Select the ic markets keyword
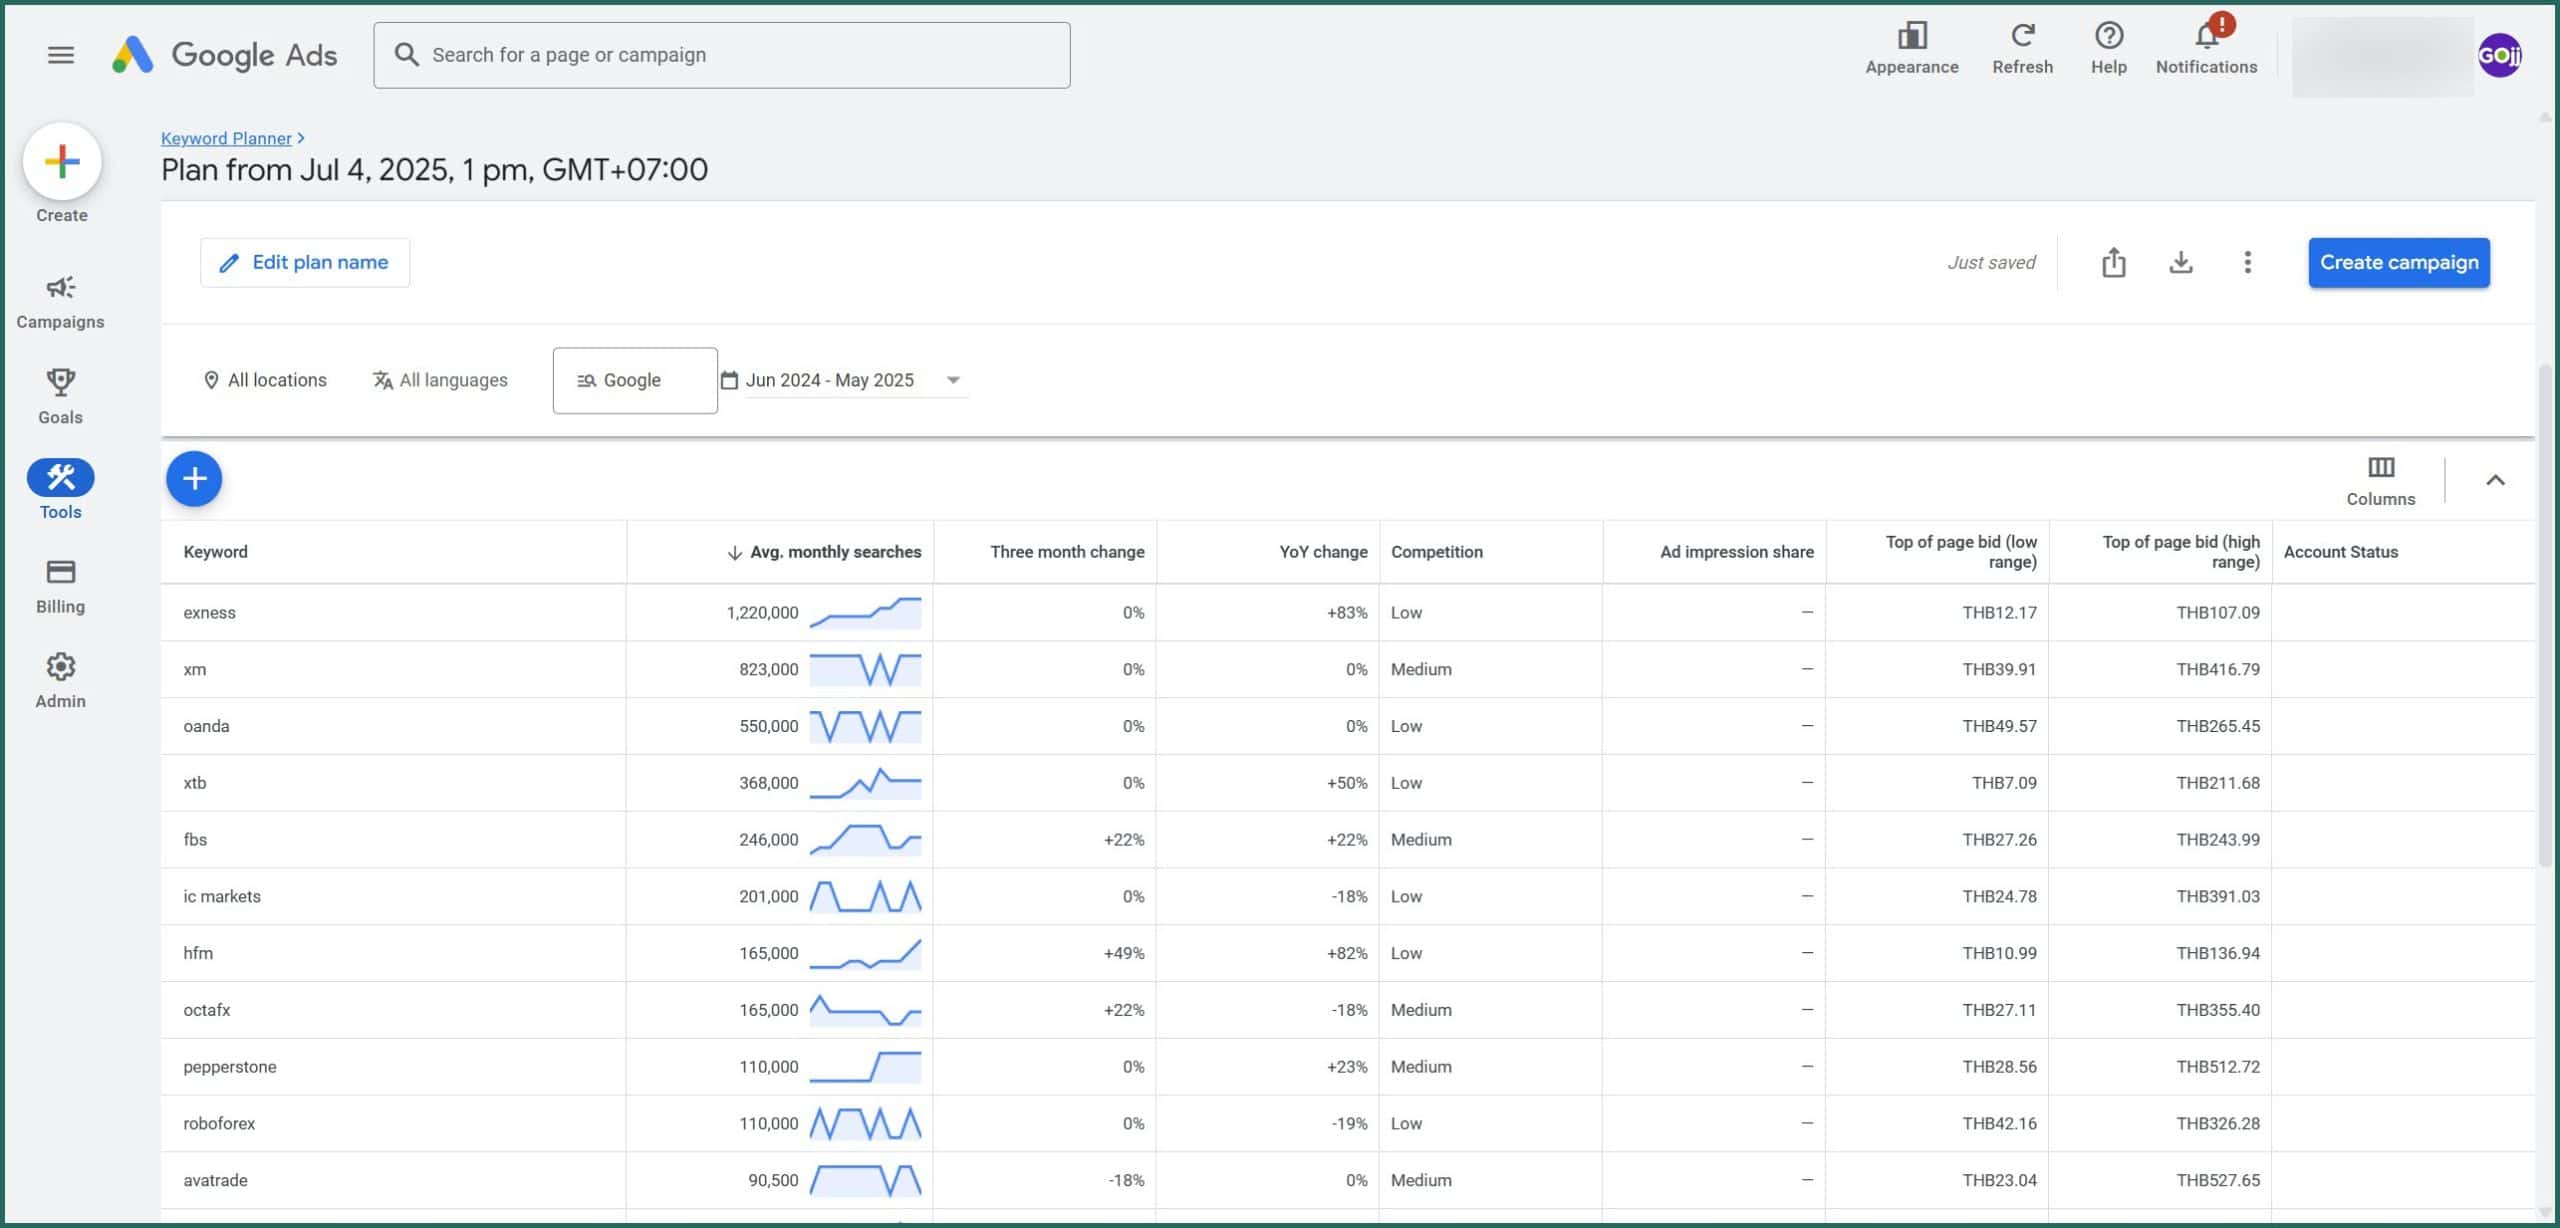 click(x=222, y=897)
